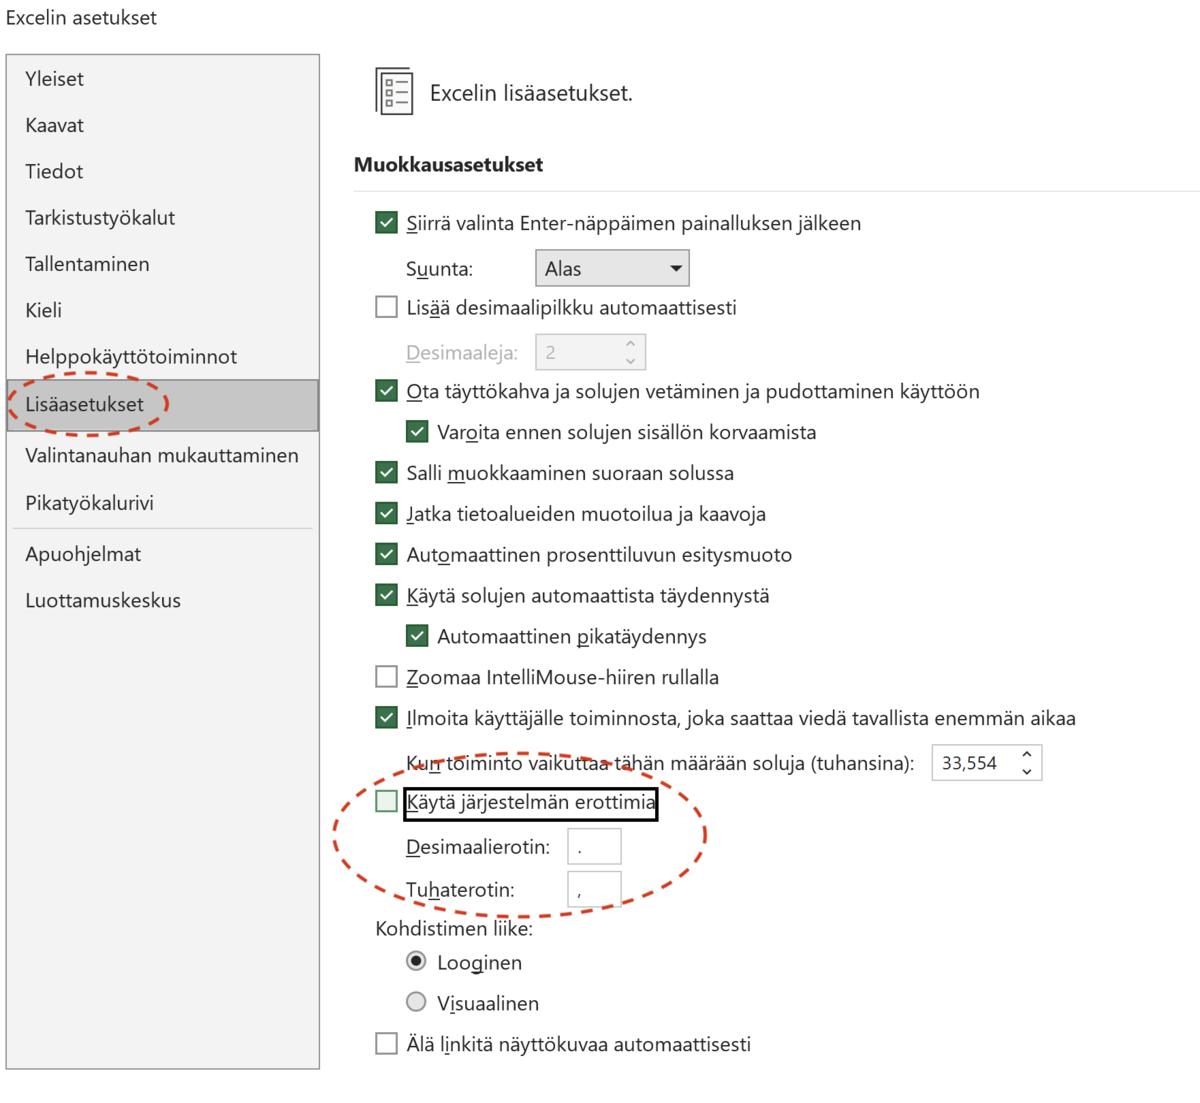1200x1103 pixels.
Task: Open the Suunta dropdown showing Alas
Action: pos(612,268)
